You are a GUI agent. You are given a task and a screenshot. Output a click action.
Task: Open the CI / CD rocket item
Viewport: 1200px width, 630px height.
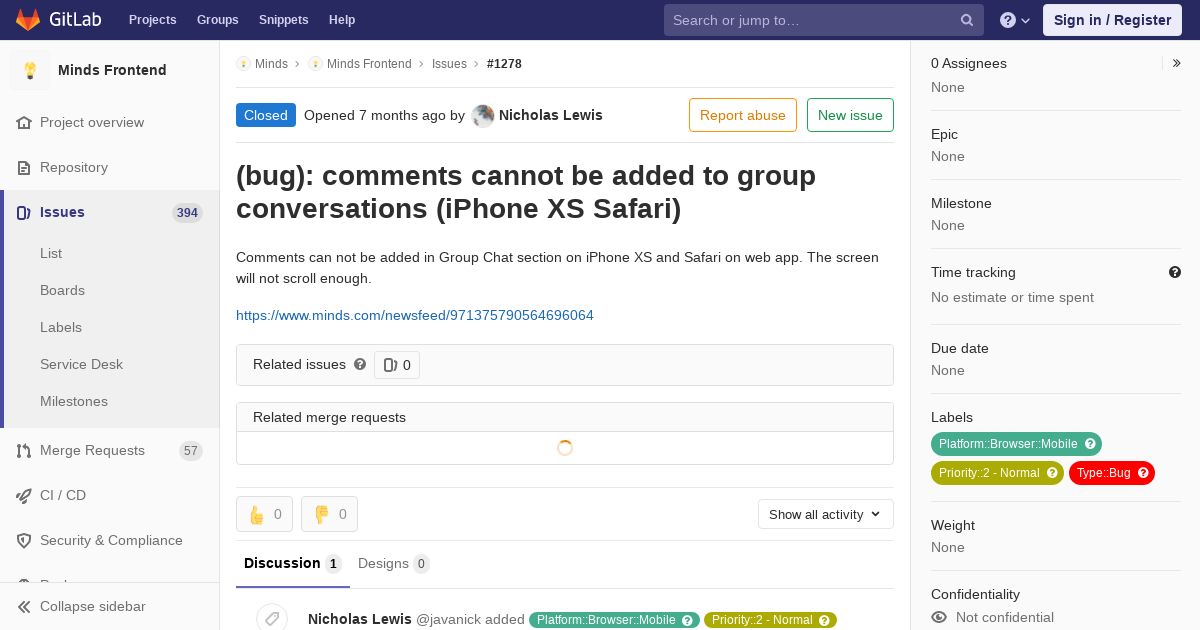click(x=63, y=495)
